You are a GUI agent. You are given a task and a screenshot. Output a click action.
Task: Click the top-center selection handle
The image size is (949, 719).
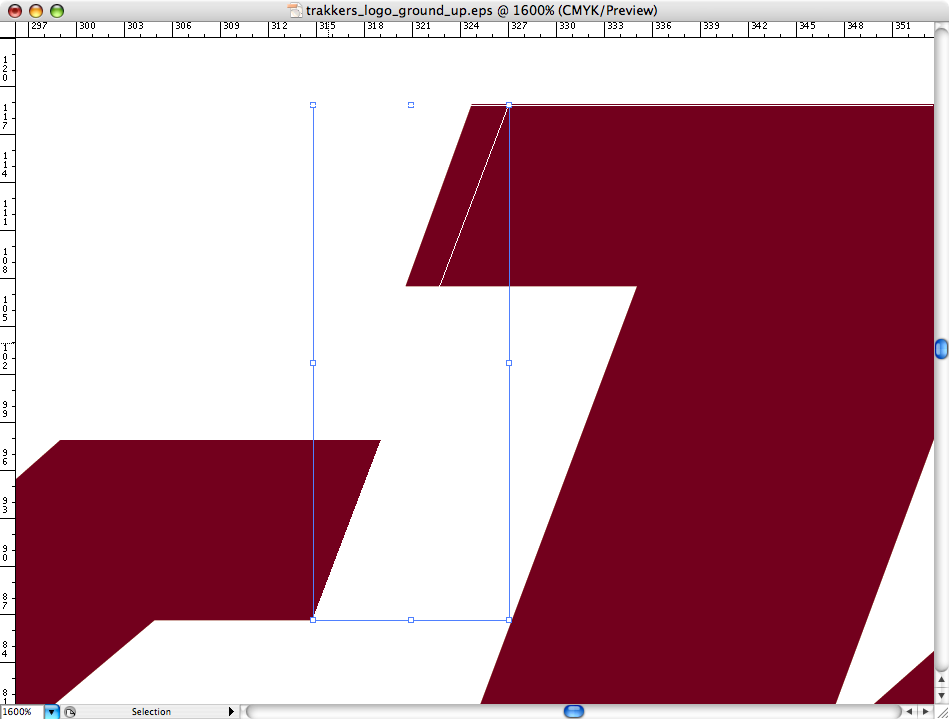click(x=411, y=105)
